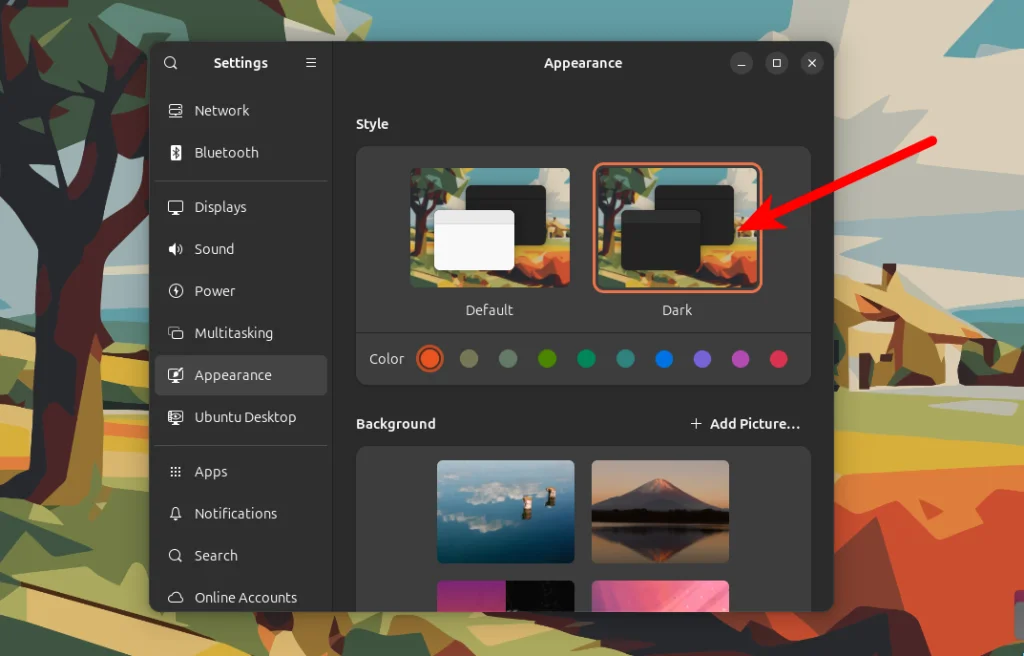Pick the purple accent color swatch
The width and height of the screenshot is (1024, 656).
pos(701,359)
